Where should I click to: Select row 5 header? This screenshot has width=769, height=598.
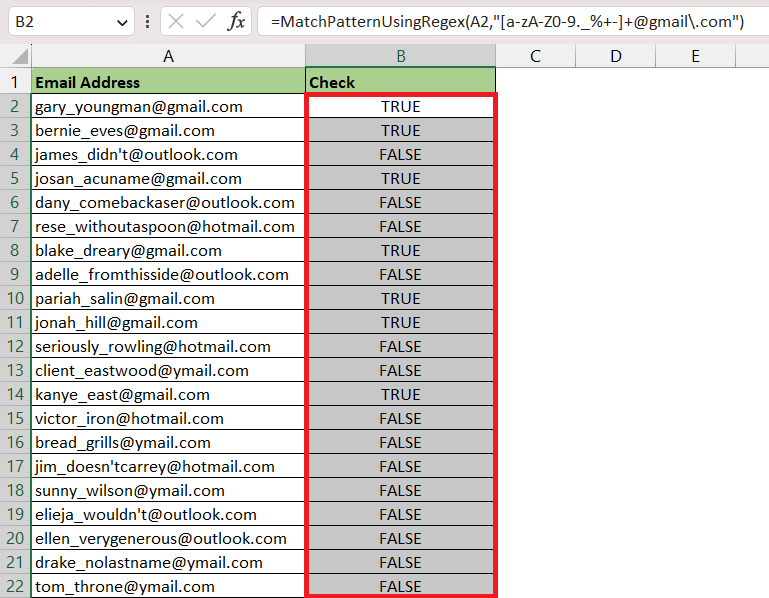[15, 178]
